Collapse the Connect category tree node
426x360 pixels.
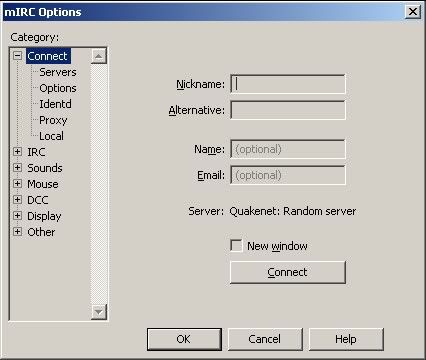coord(17,56)
